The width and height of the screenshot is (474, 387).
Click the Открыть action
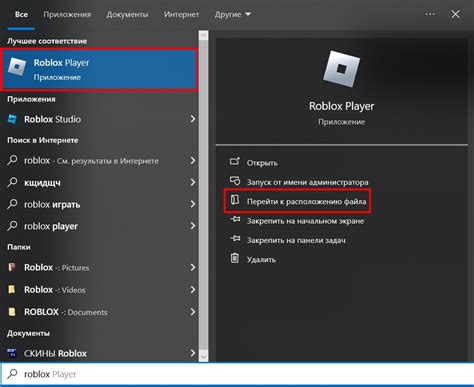click(x=262, y=163)
